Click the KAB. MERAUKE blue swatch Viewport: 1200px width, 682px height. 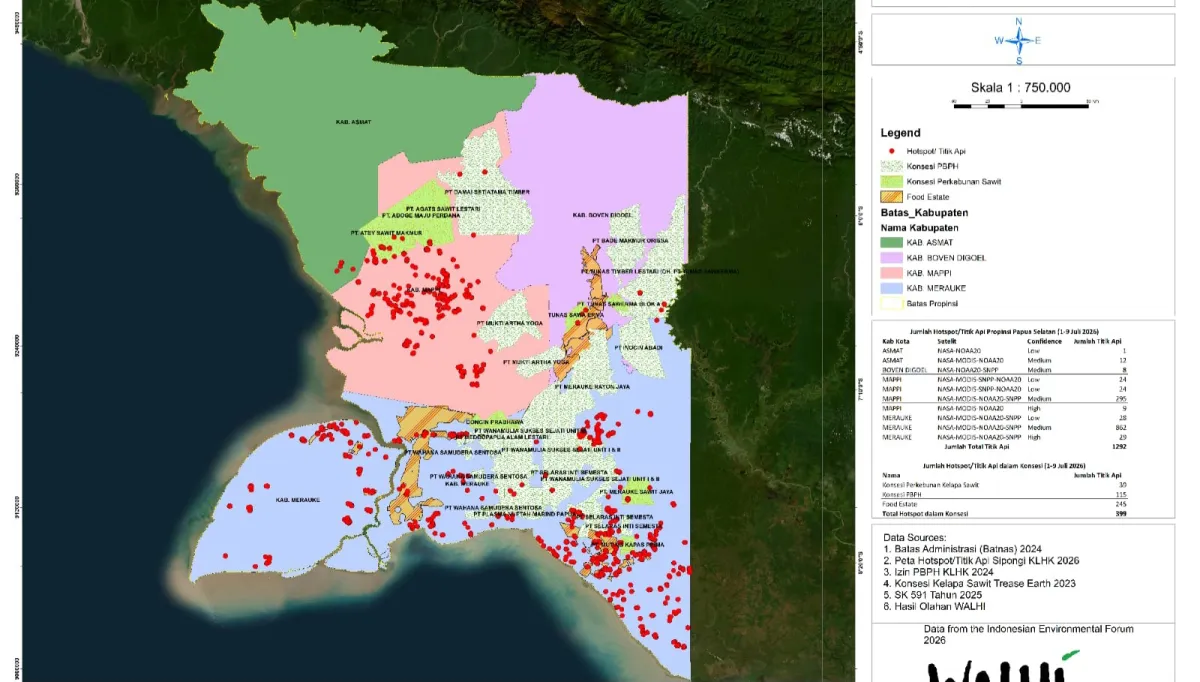click(892, 288)
